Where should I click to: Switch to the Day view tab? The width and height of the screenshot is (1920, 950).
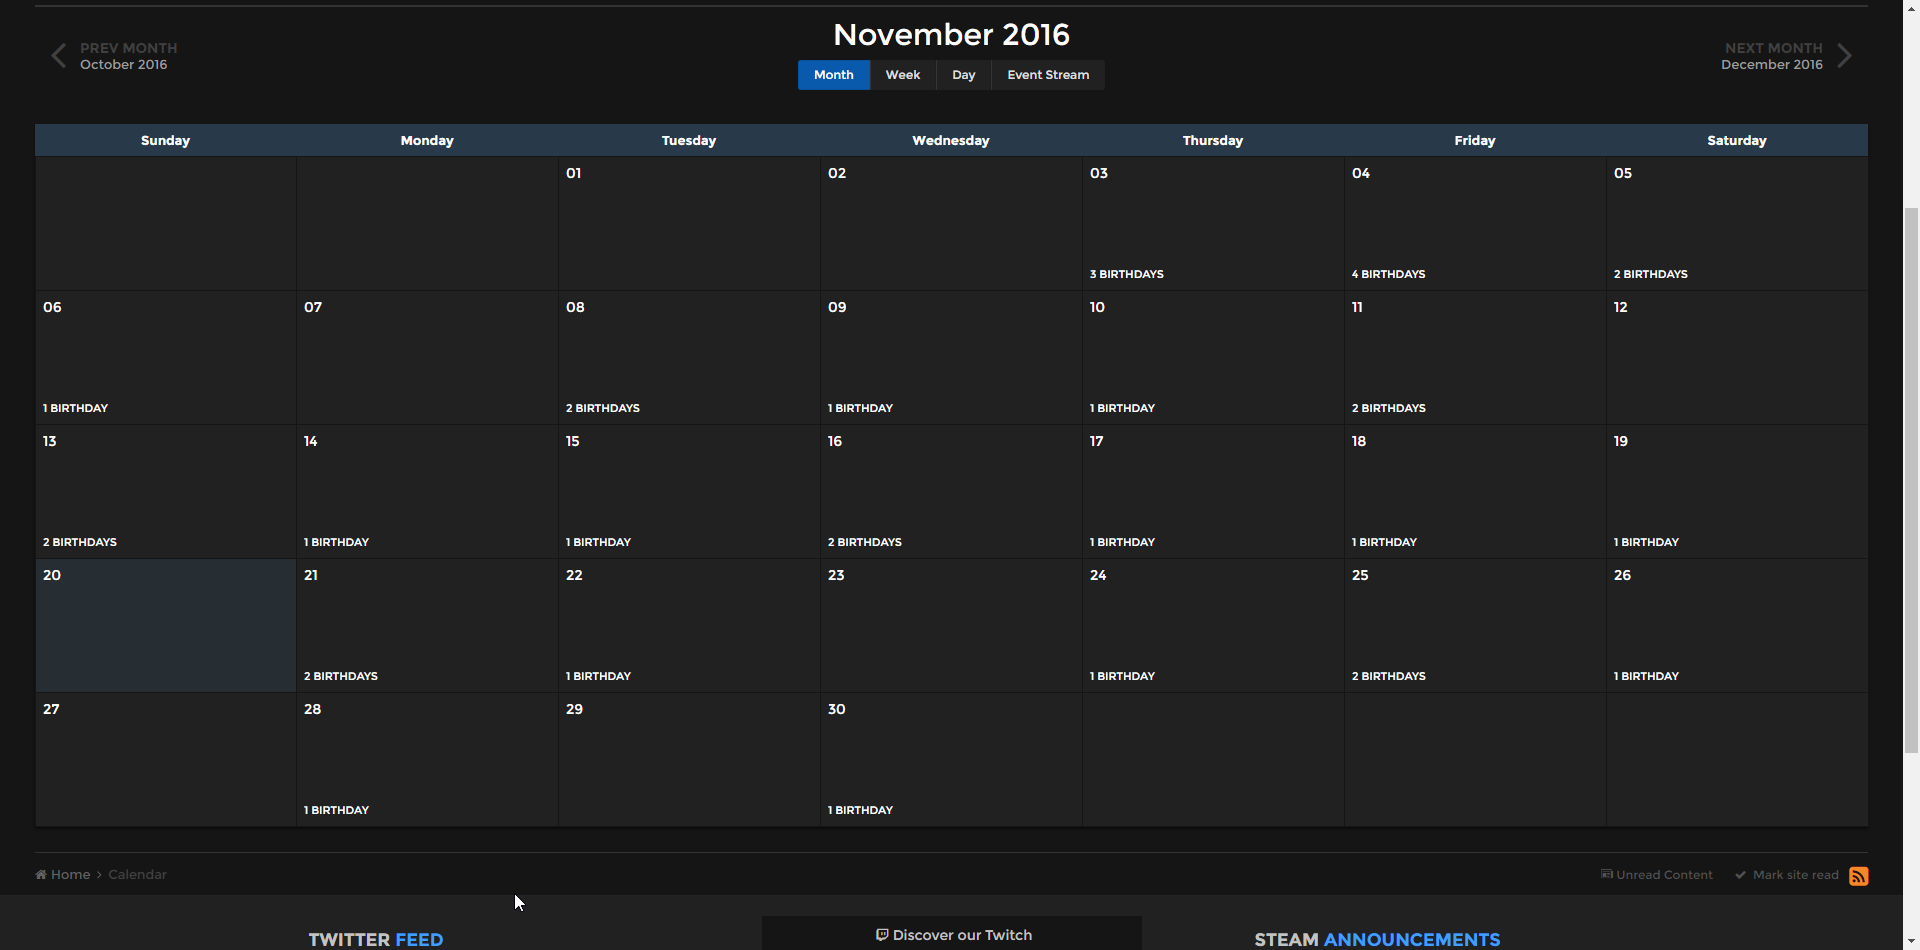pos(963,75)
